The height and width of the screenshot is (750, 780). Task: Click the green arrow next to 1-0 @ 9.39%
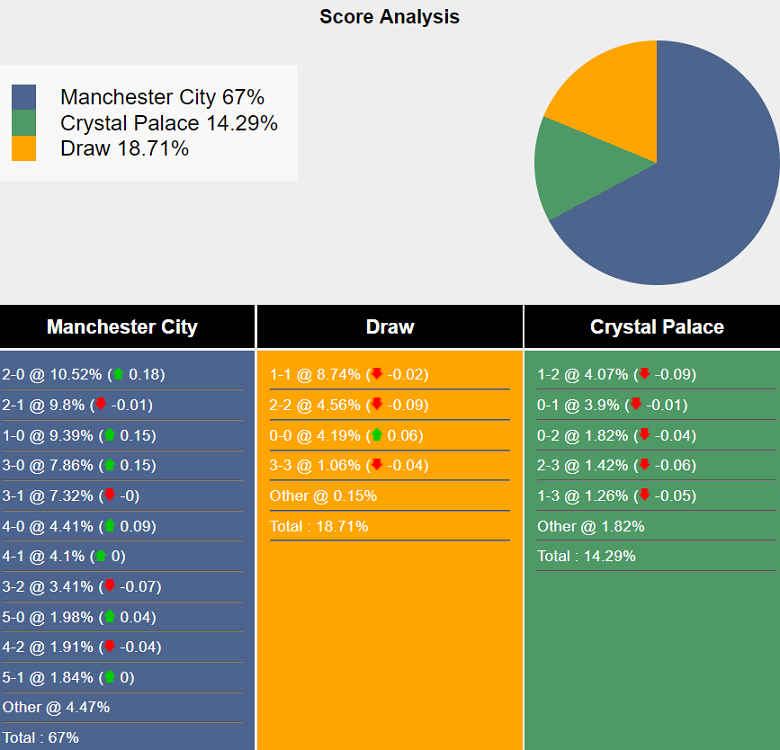click(108, 436)
